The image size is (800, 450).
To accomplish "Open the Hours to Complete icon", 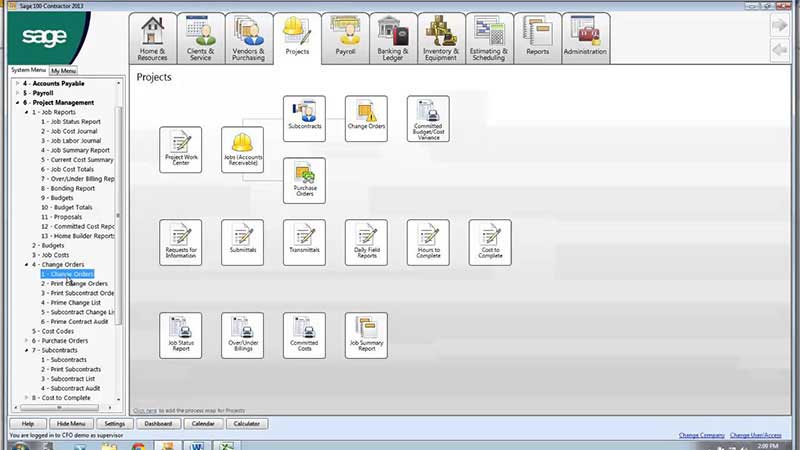I will pos(428,243).
